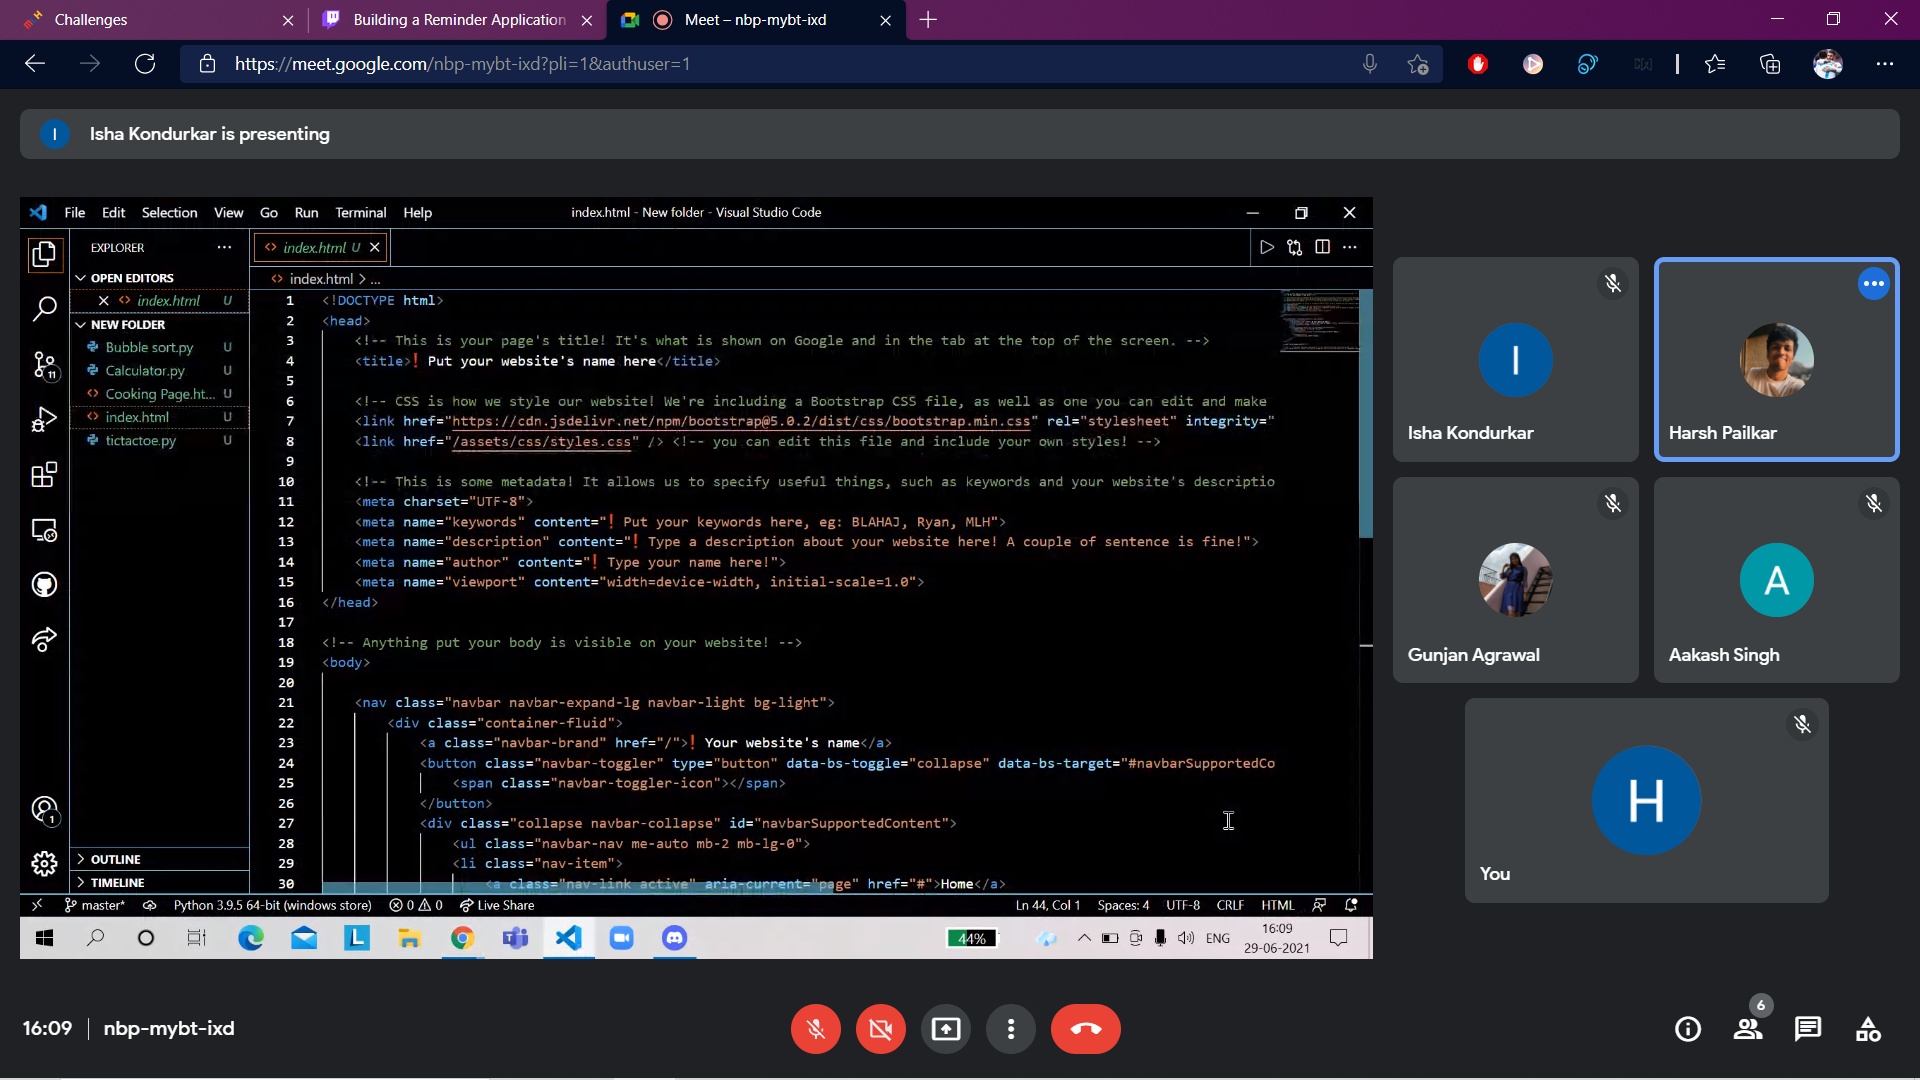Click Isha Kondurkar's participant tile

click(1515, 360)
